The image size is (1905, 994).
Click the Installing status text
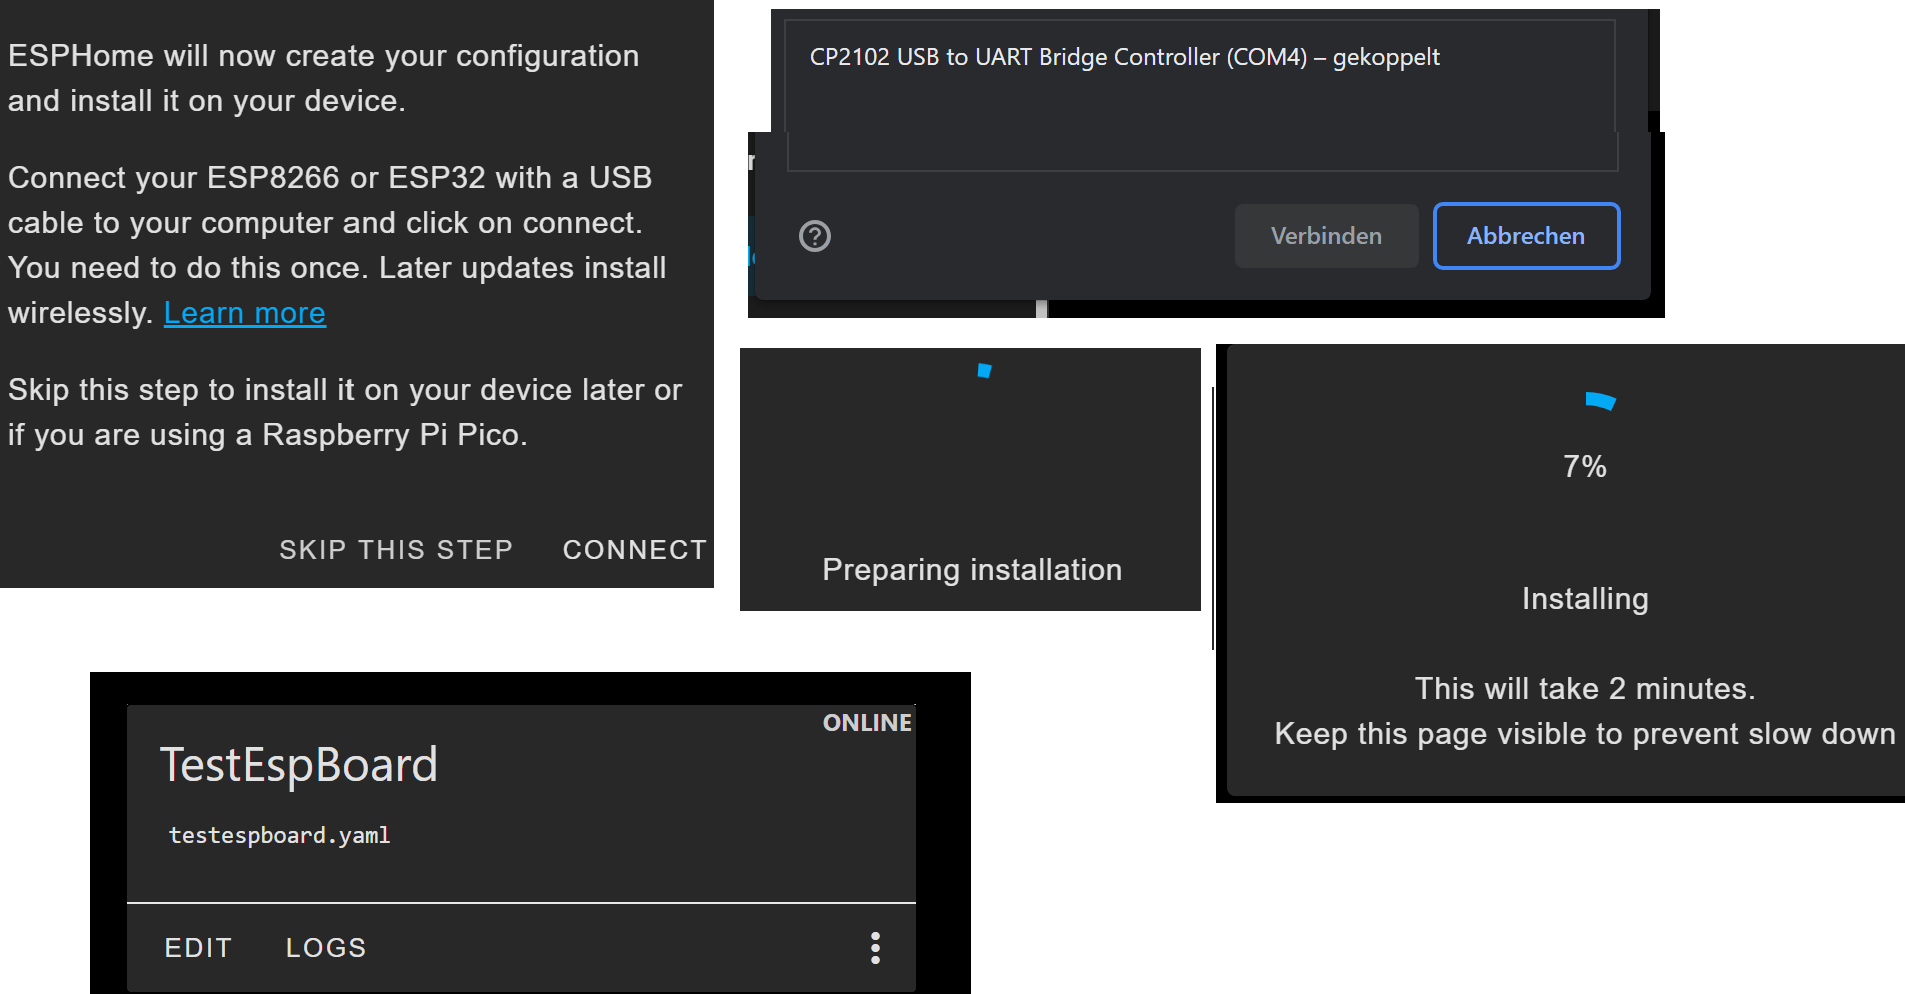click(x=1584, y=598)
